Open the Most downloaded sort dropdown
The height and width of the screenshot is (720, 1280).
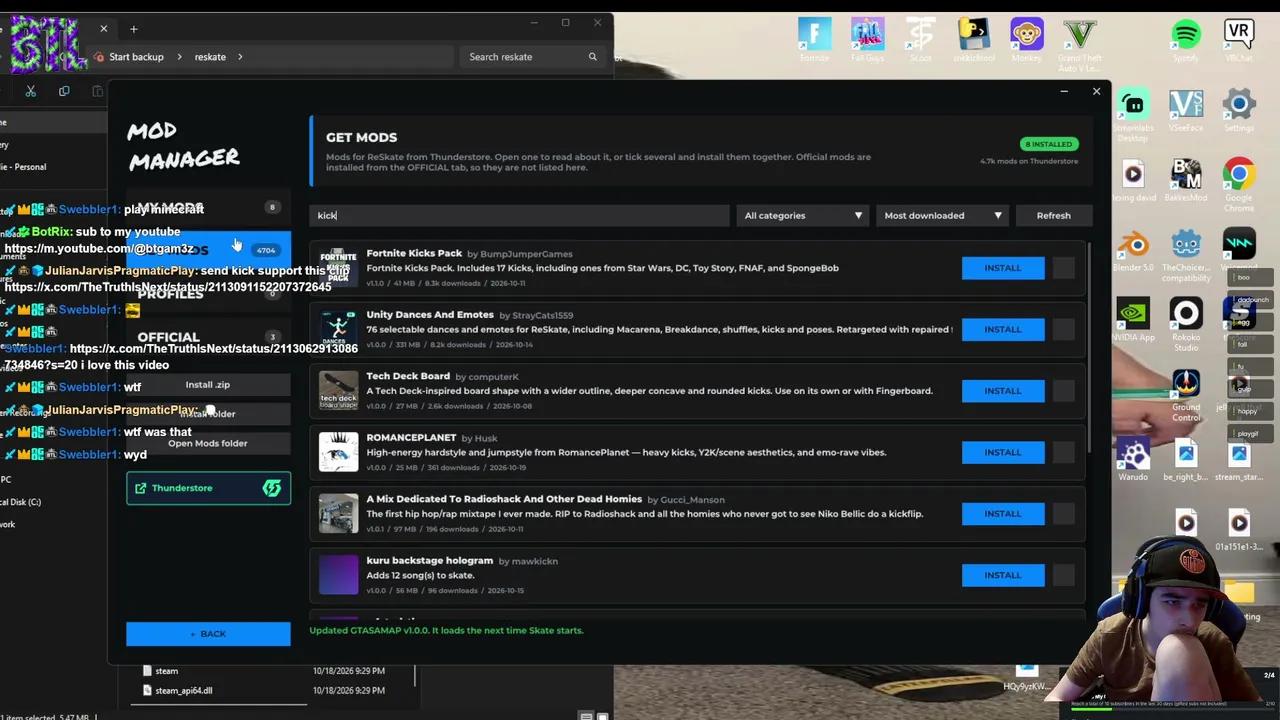942,215
